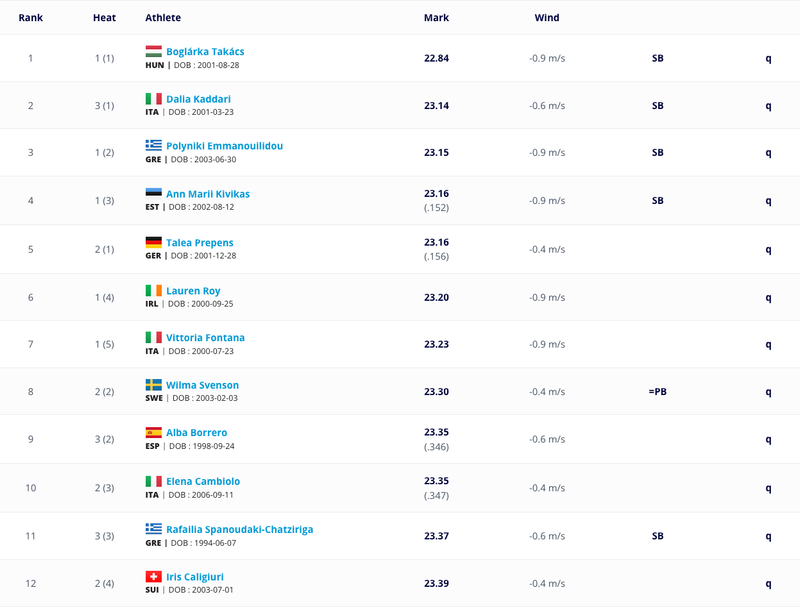Screen dimensions: 800x608
Task: Open Boglárka Takács athlete profile
Action: (x=205, y=52)
